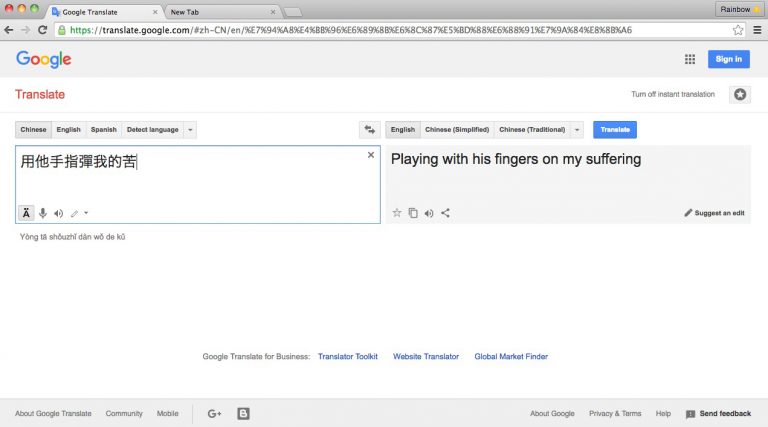Open the Google apps grid
The image size is (768, 427).
point(689,59)
